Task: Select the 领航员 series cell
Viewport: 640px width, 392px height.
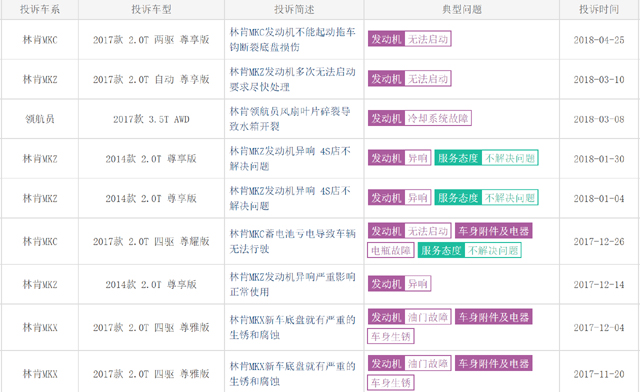Action: point(40,119)
